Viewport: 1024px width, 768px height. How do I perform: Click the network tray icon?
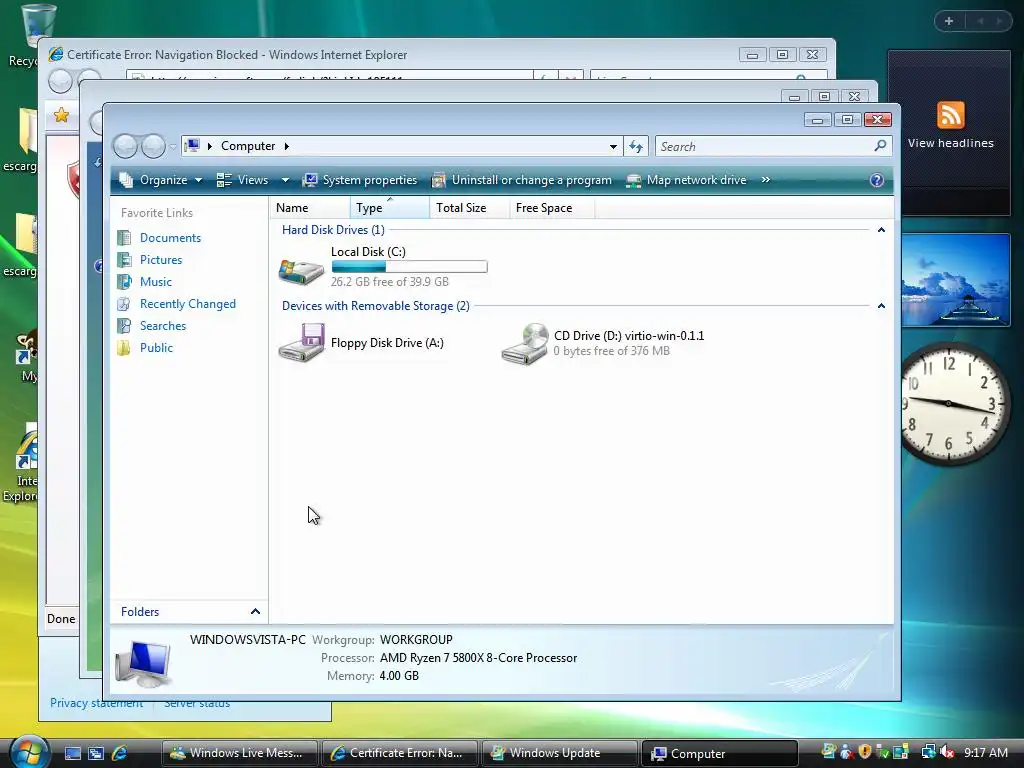click(x=928, y=752)
